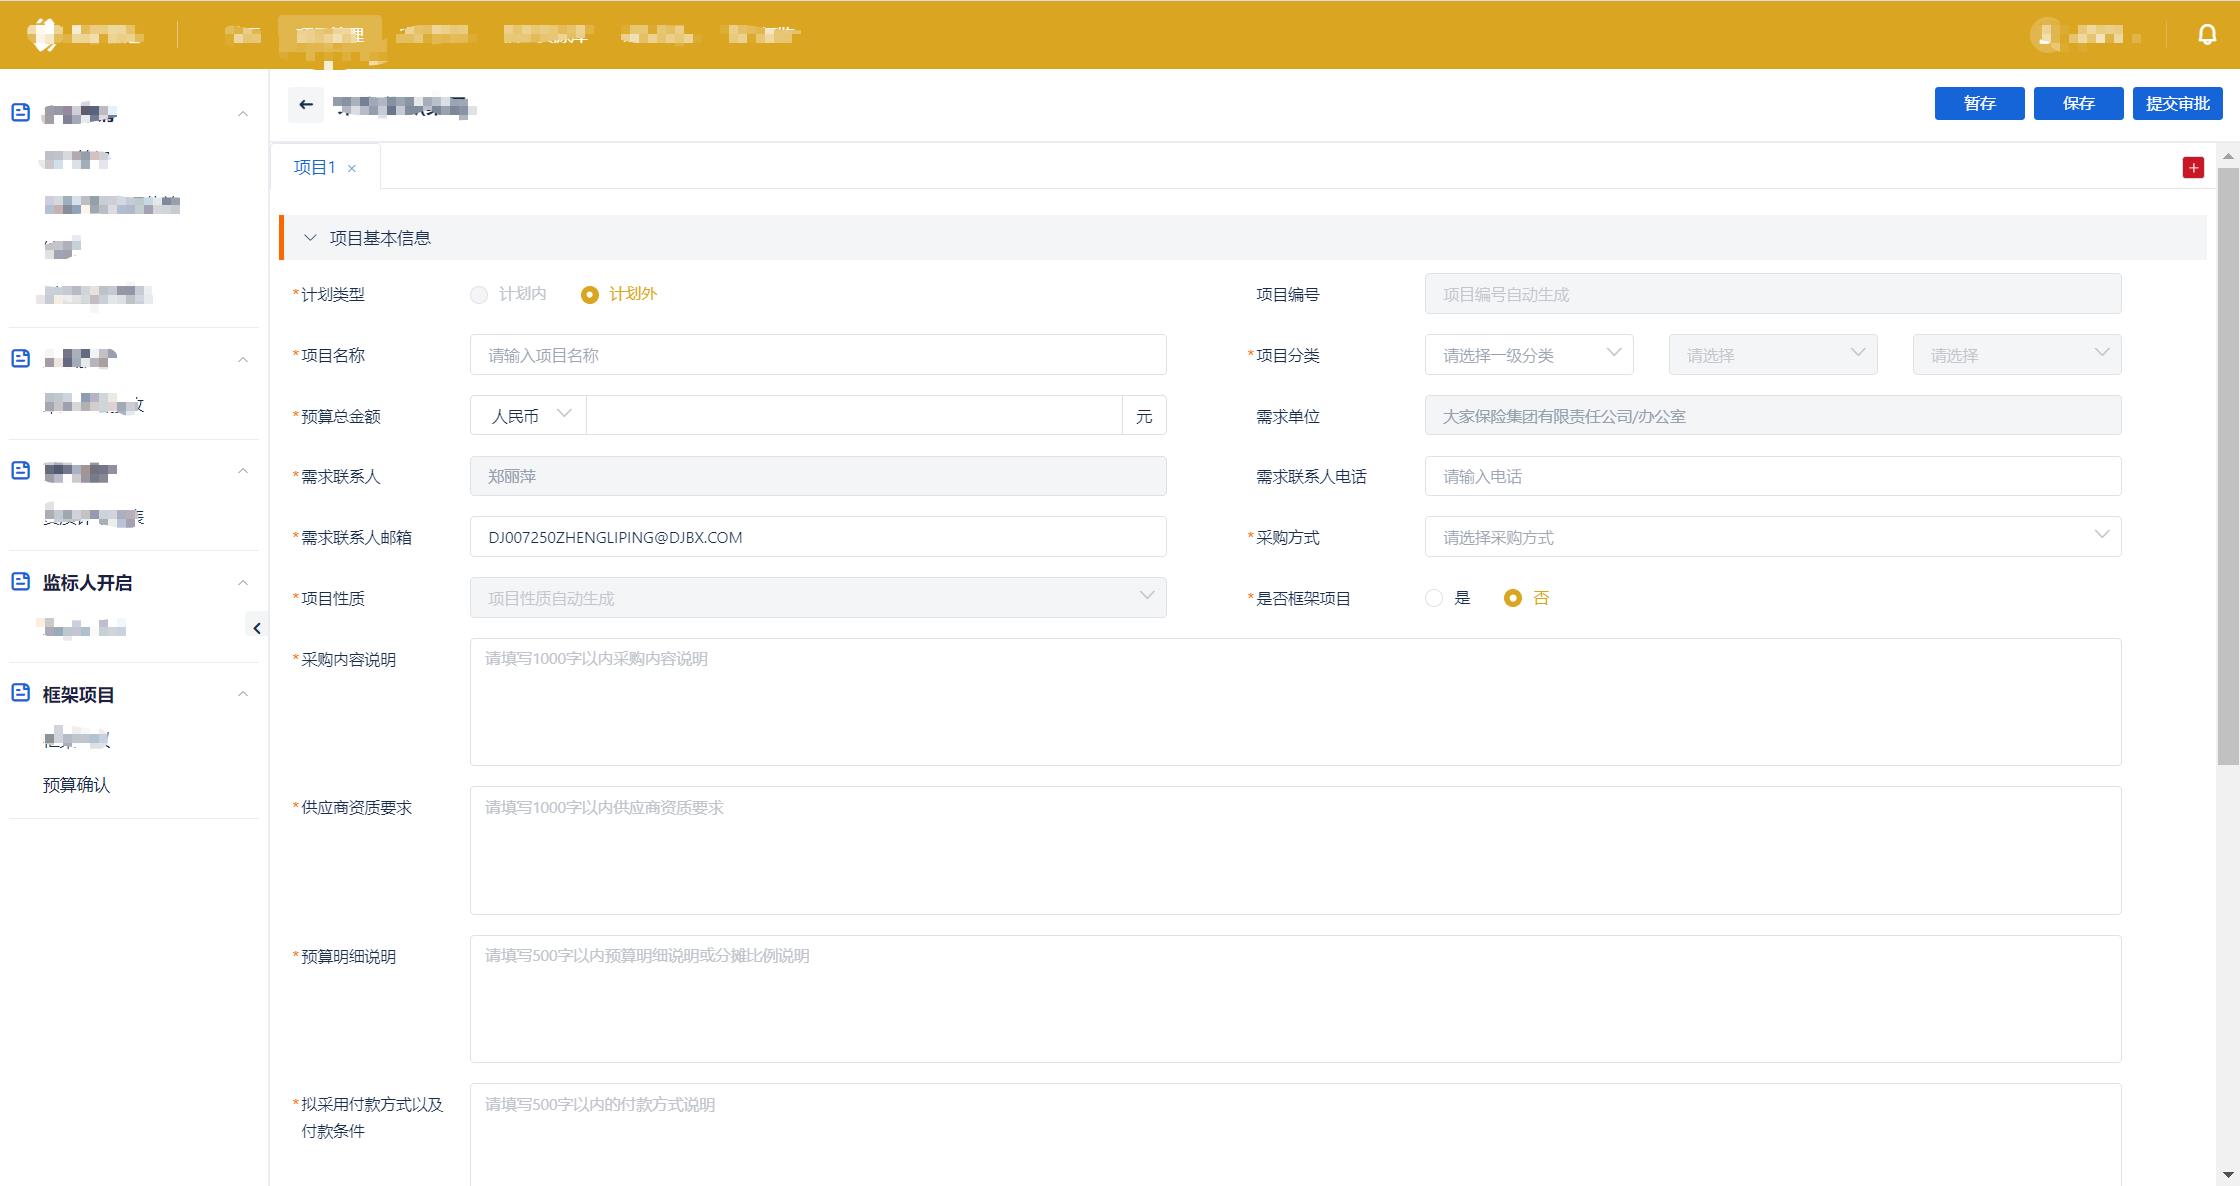Choose 否 for 是否框架项目
Viewport: 2240px width, 1186px height.
[x=1513, y=598]
